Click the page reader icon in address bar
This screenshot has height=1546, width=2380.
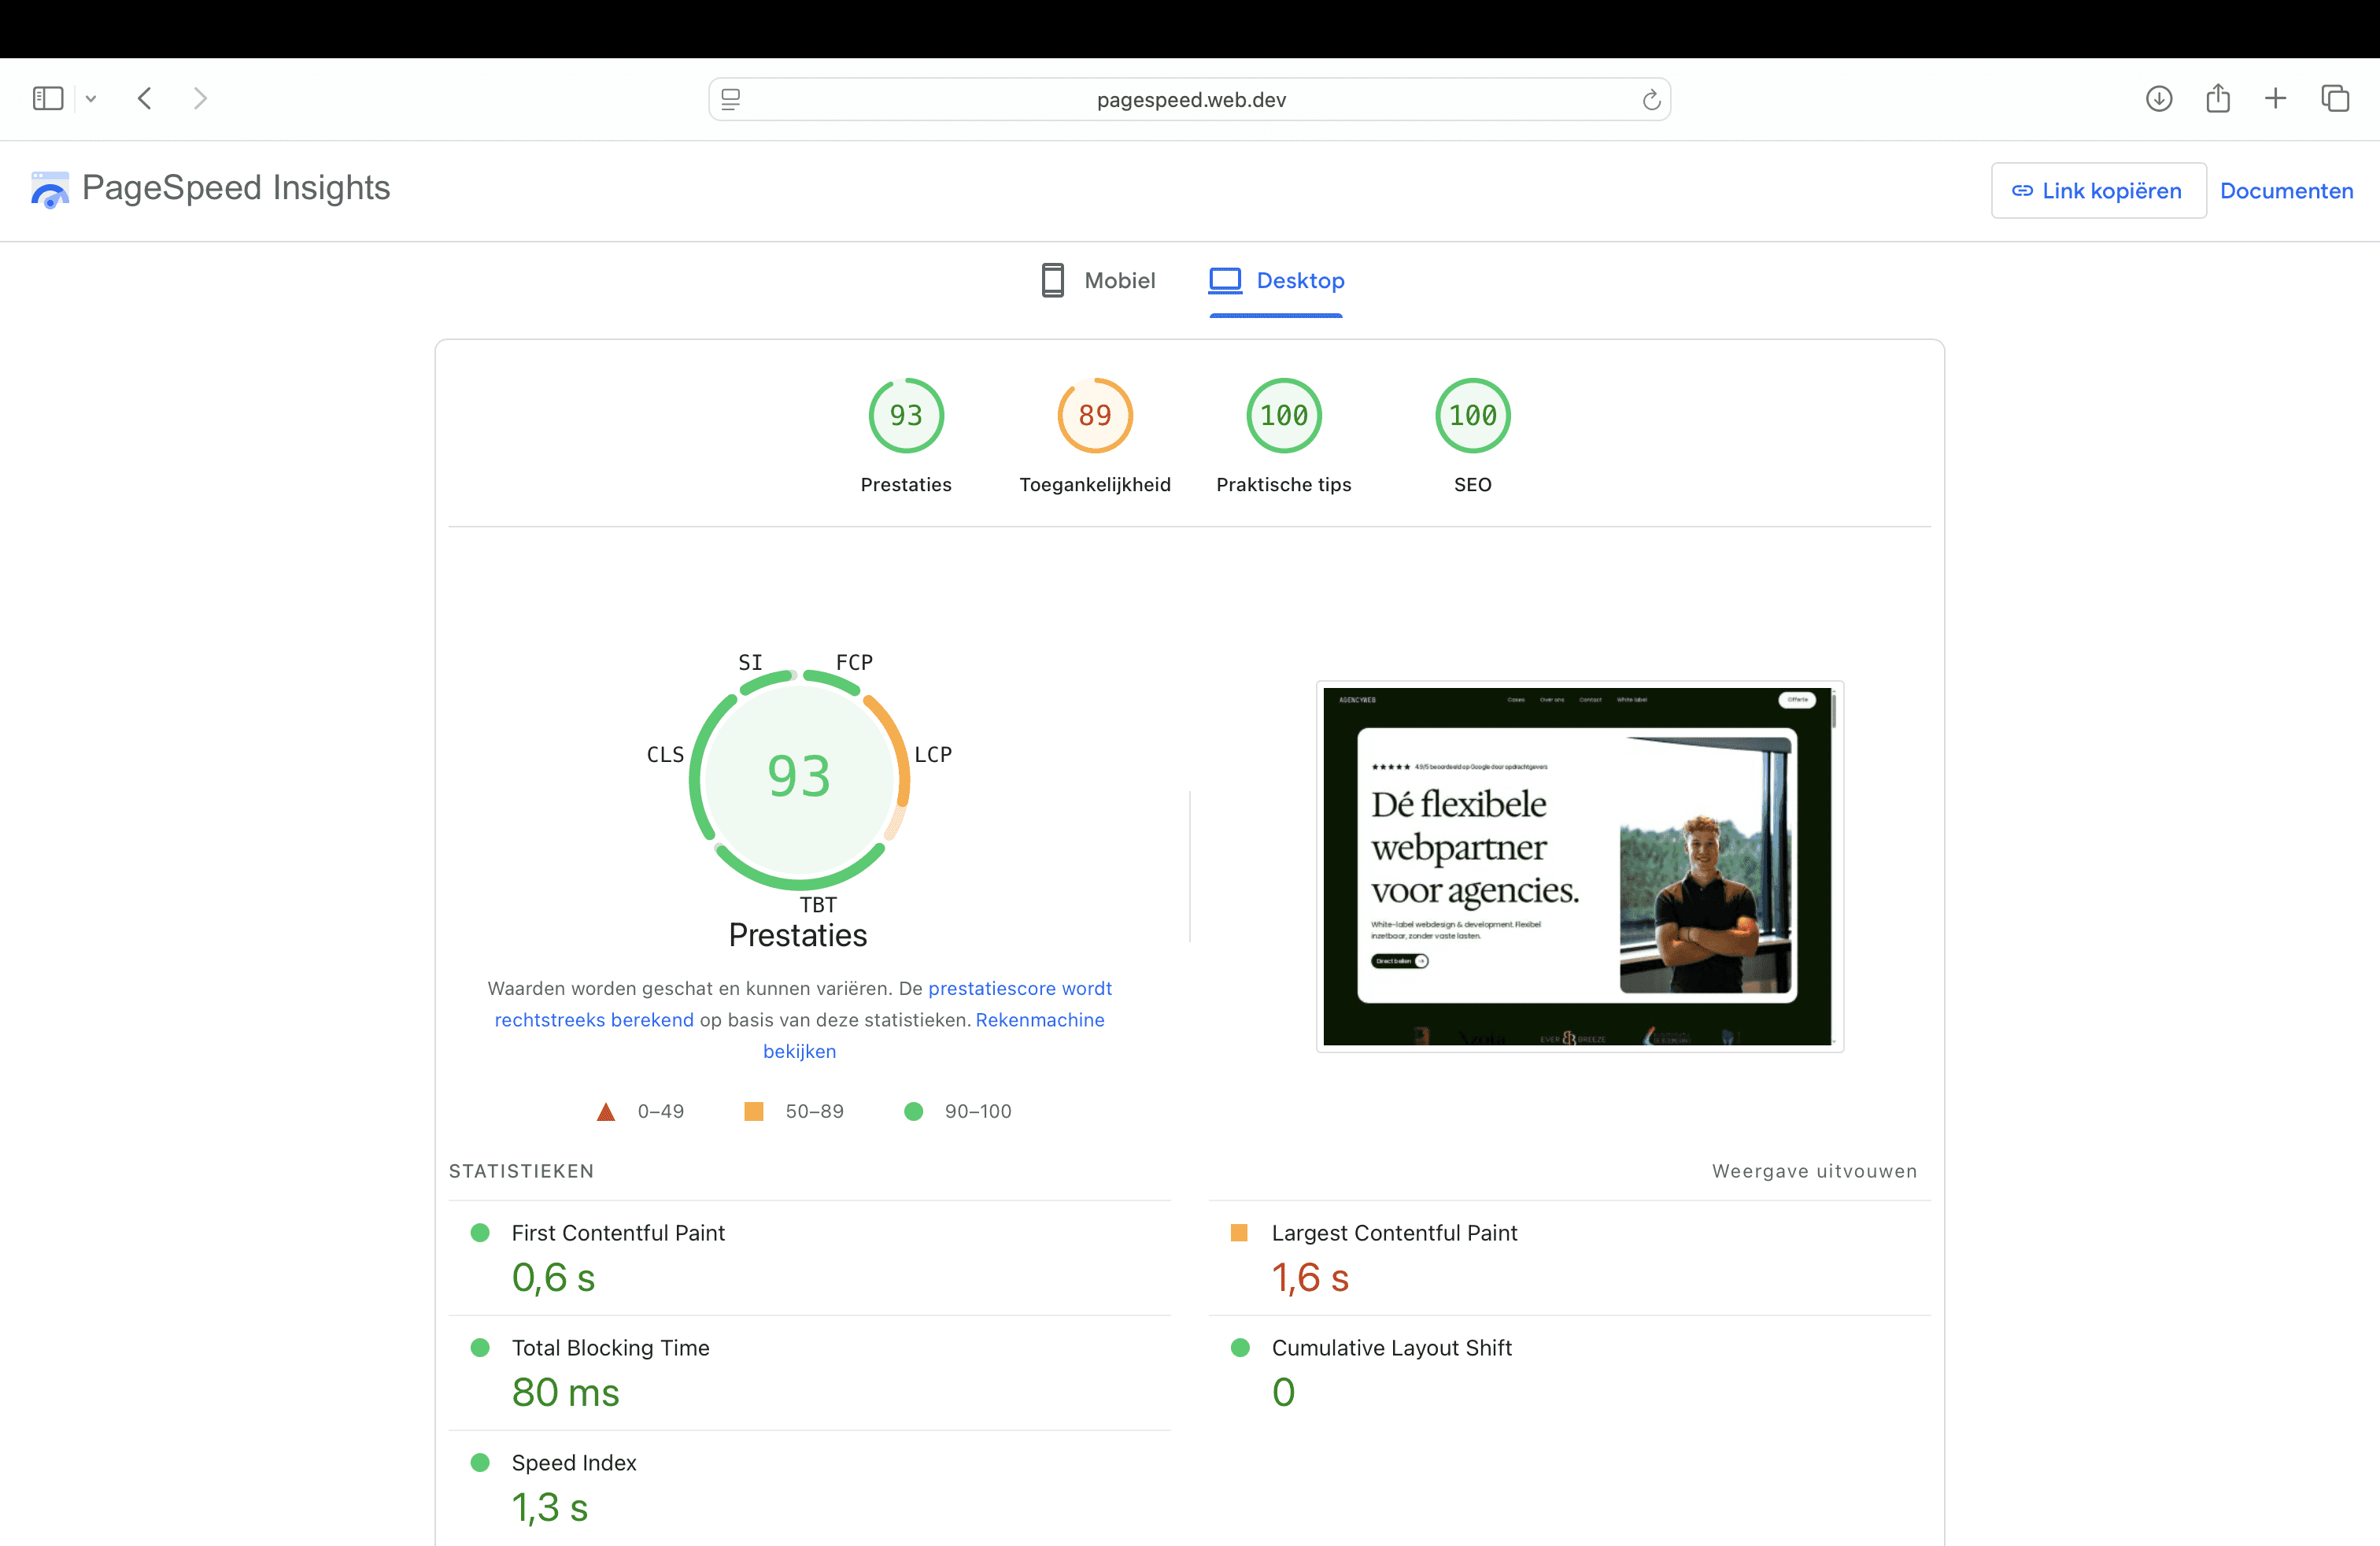point(731,99)
